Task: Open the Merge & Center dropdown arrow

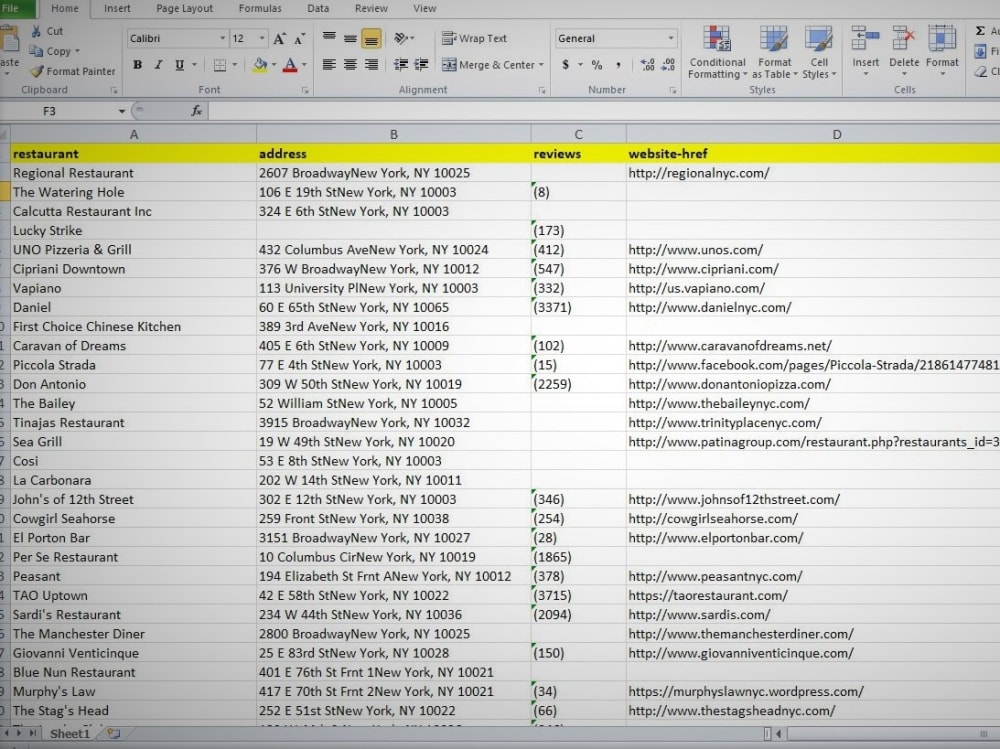Action: click(543, 65)
